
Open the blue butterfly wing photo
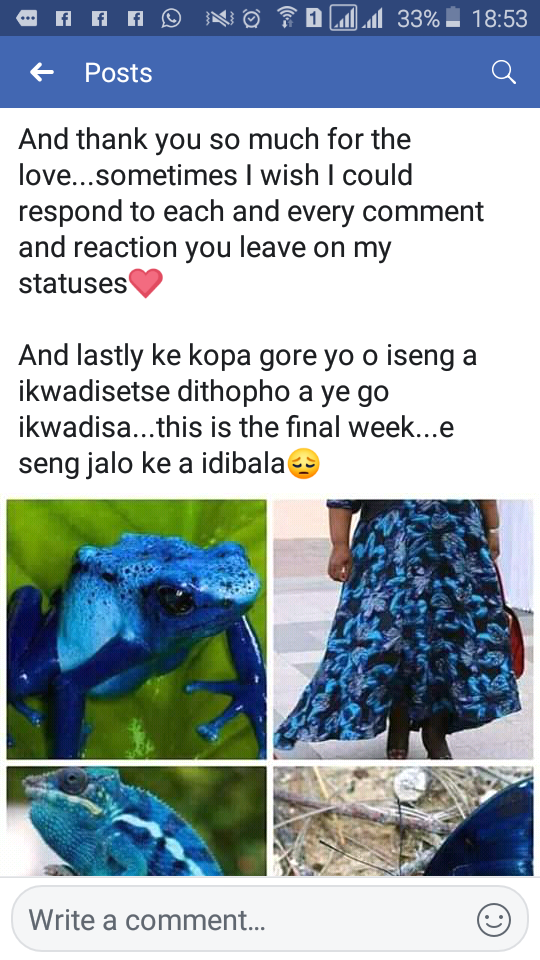403,821
